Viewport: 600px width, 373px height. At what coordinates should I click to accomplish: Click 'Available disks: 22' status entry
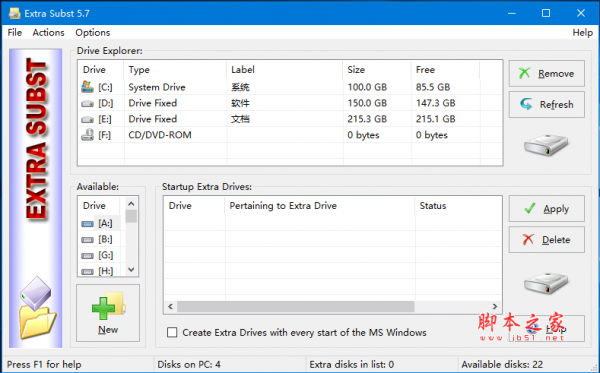tap(502, 364)
